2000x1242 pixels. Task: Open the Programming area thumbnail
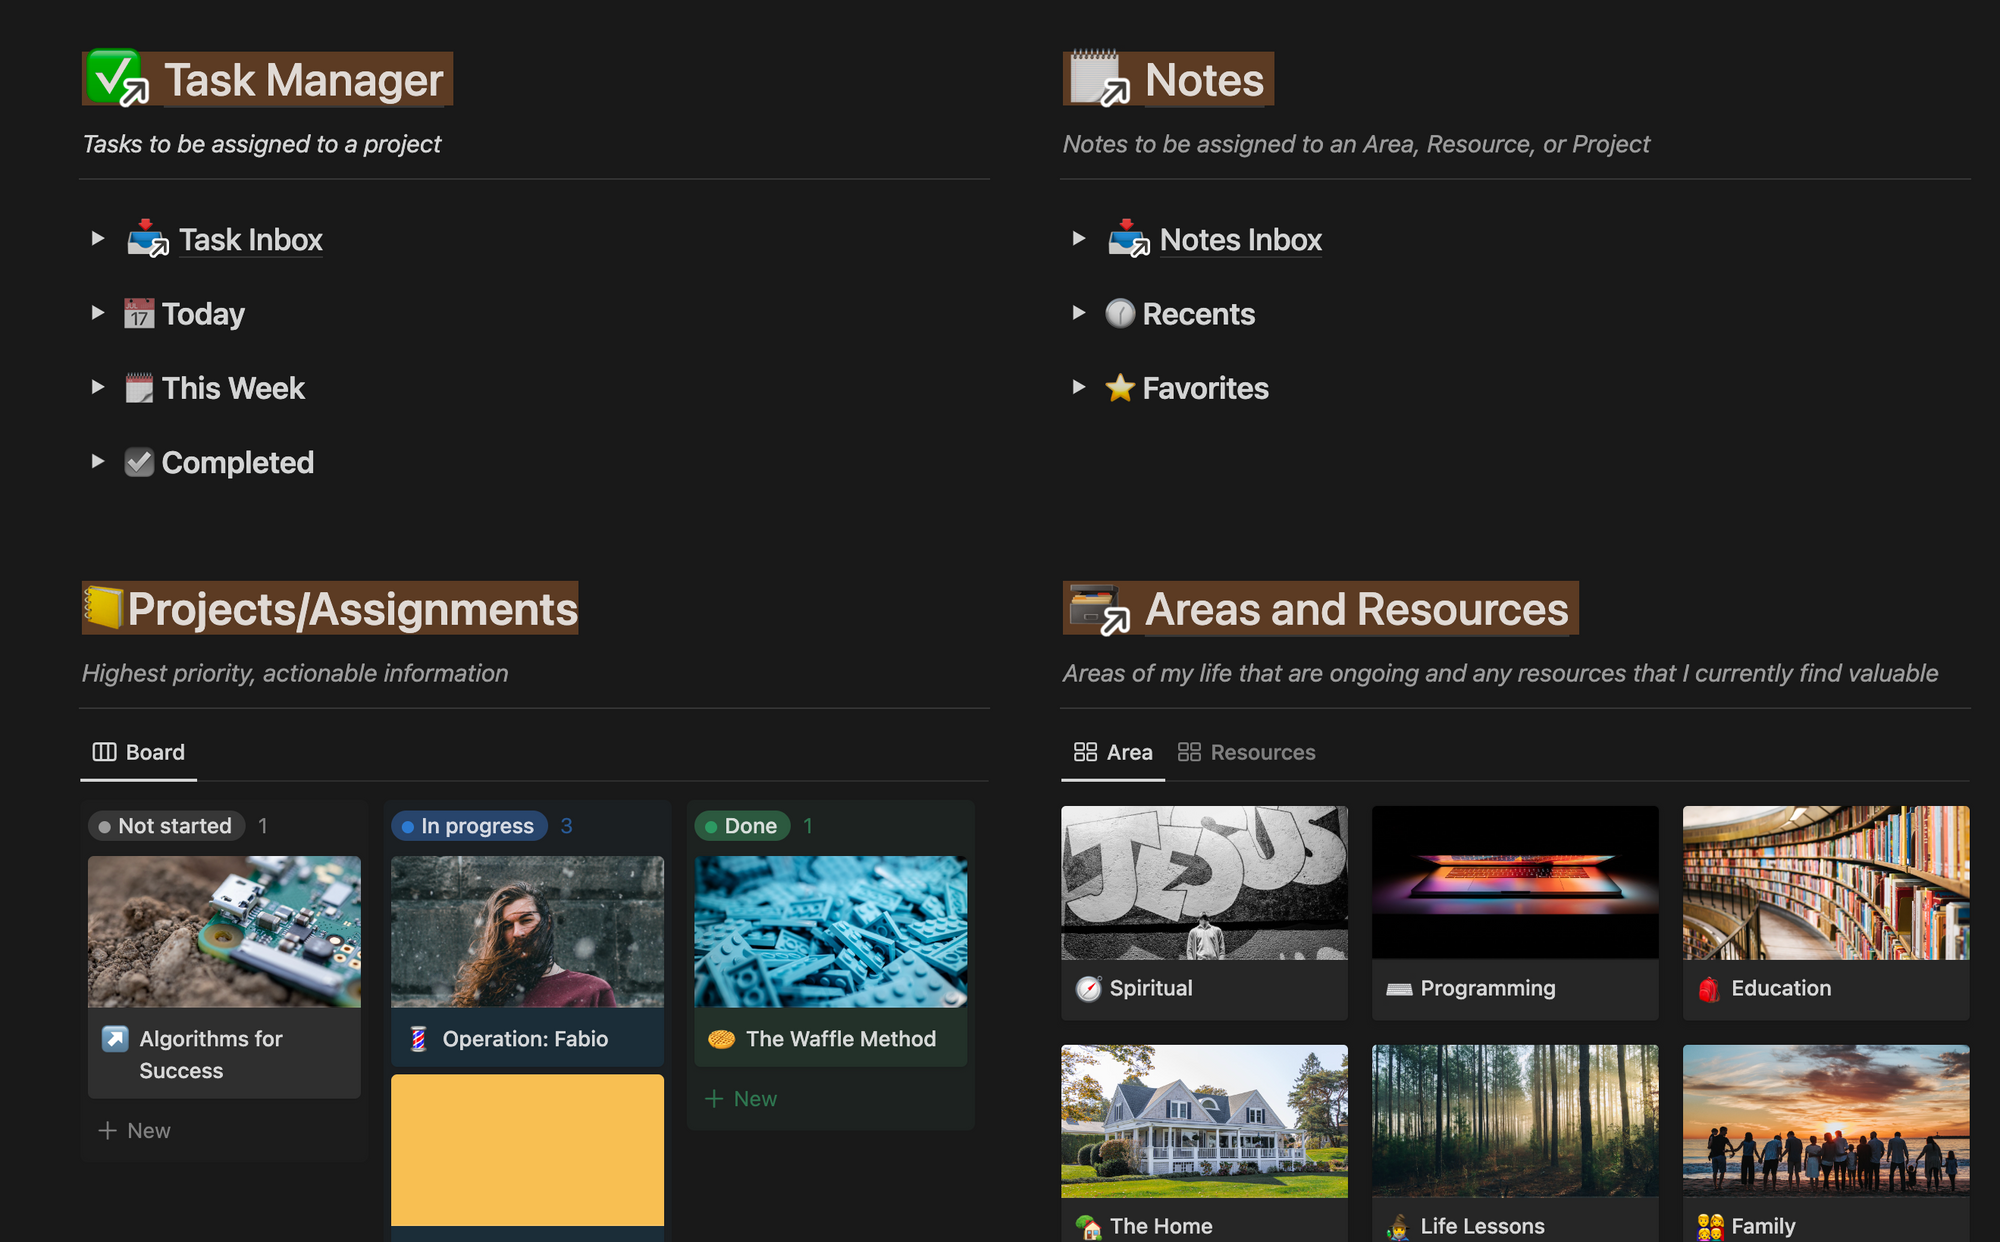[x=1514, y=883]
